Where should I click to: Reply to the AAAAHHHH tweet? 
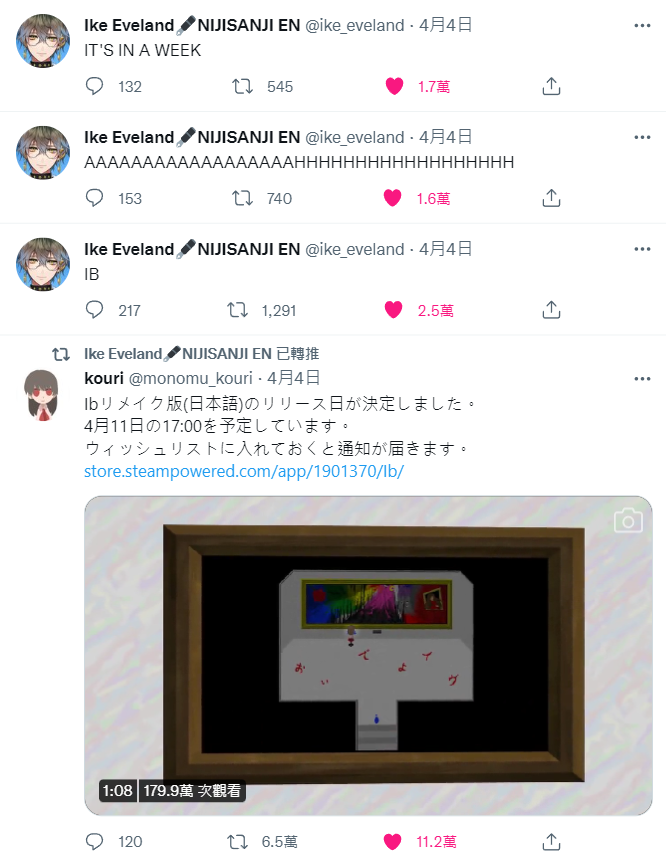pyautogui.click(x=94, y=198)
